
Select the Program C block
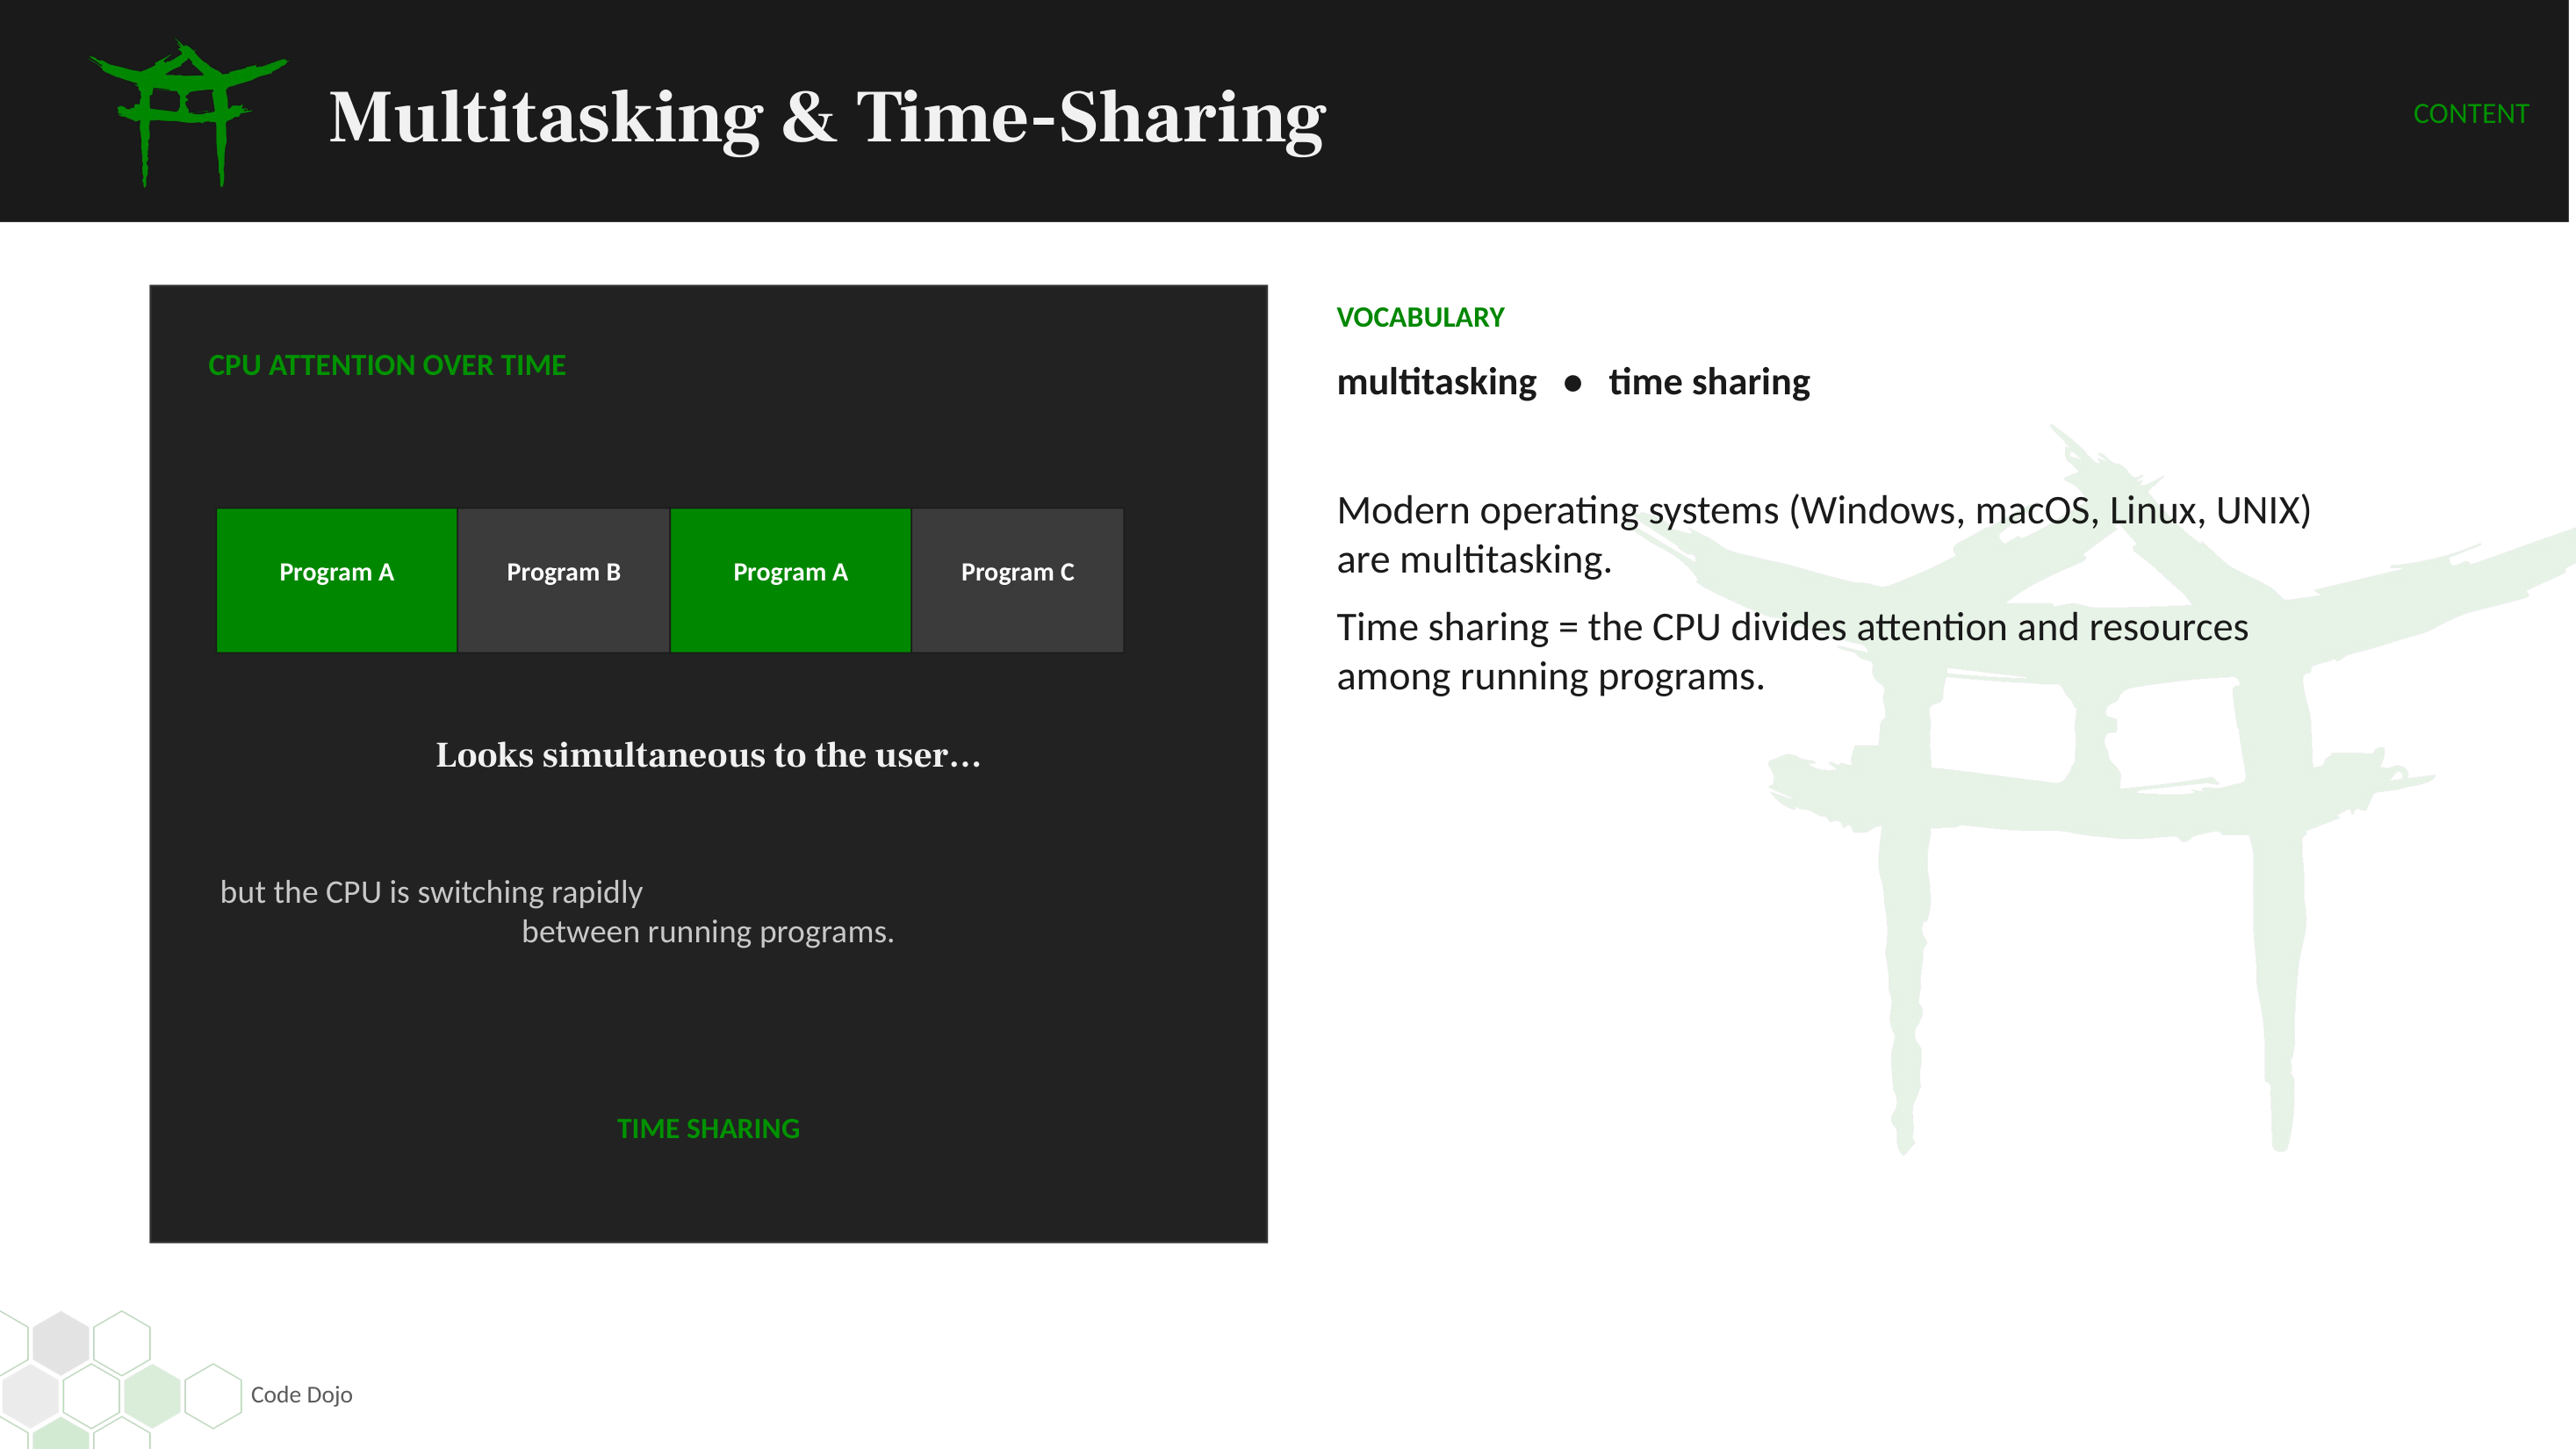1017,580
